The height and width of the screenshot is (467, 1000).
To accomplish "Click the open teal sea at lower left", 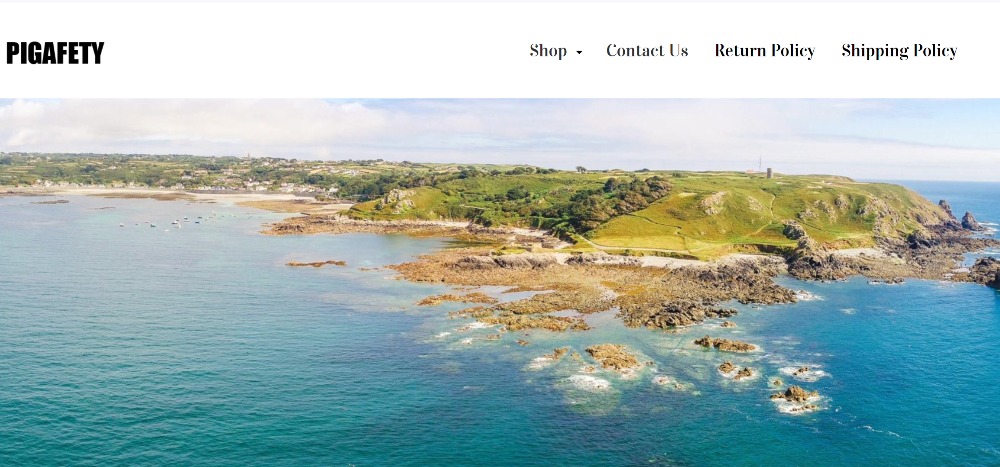I will (x=159, y=383).
